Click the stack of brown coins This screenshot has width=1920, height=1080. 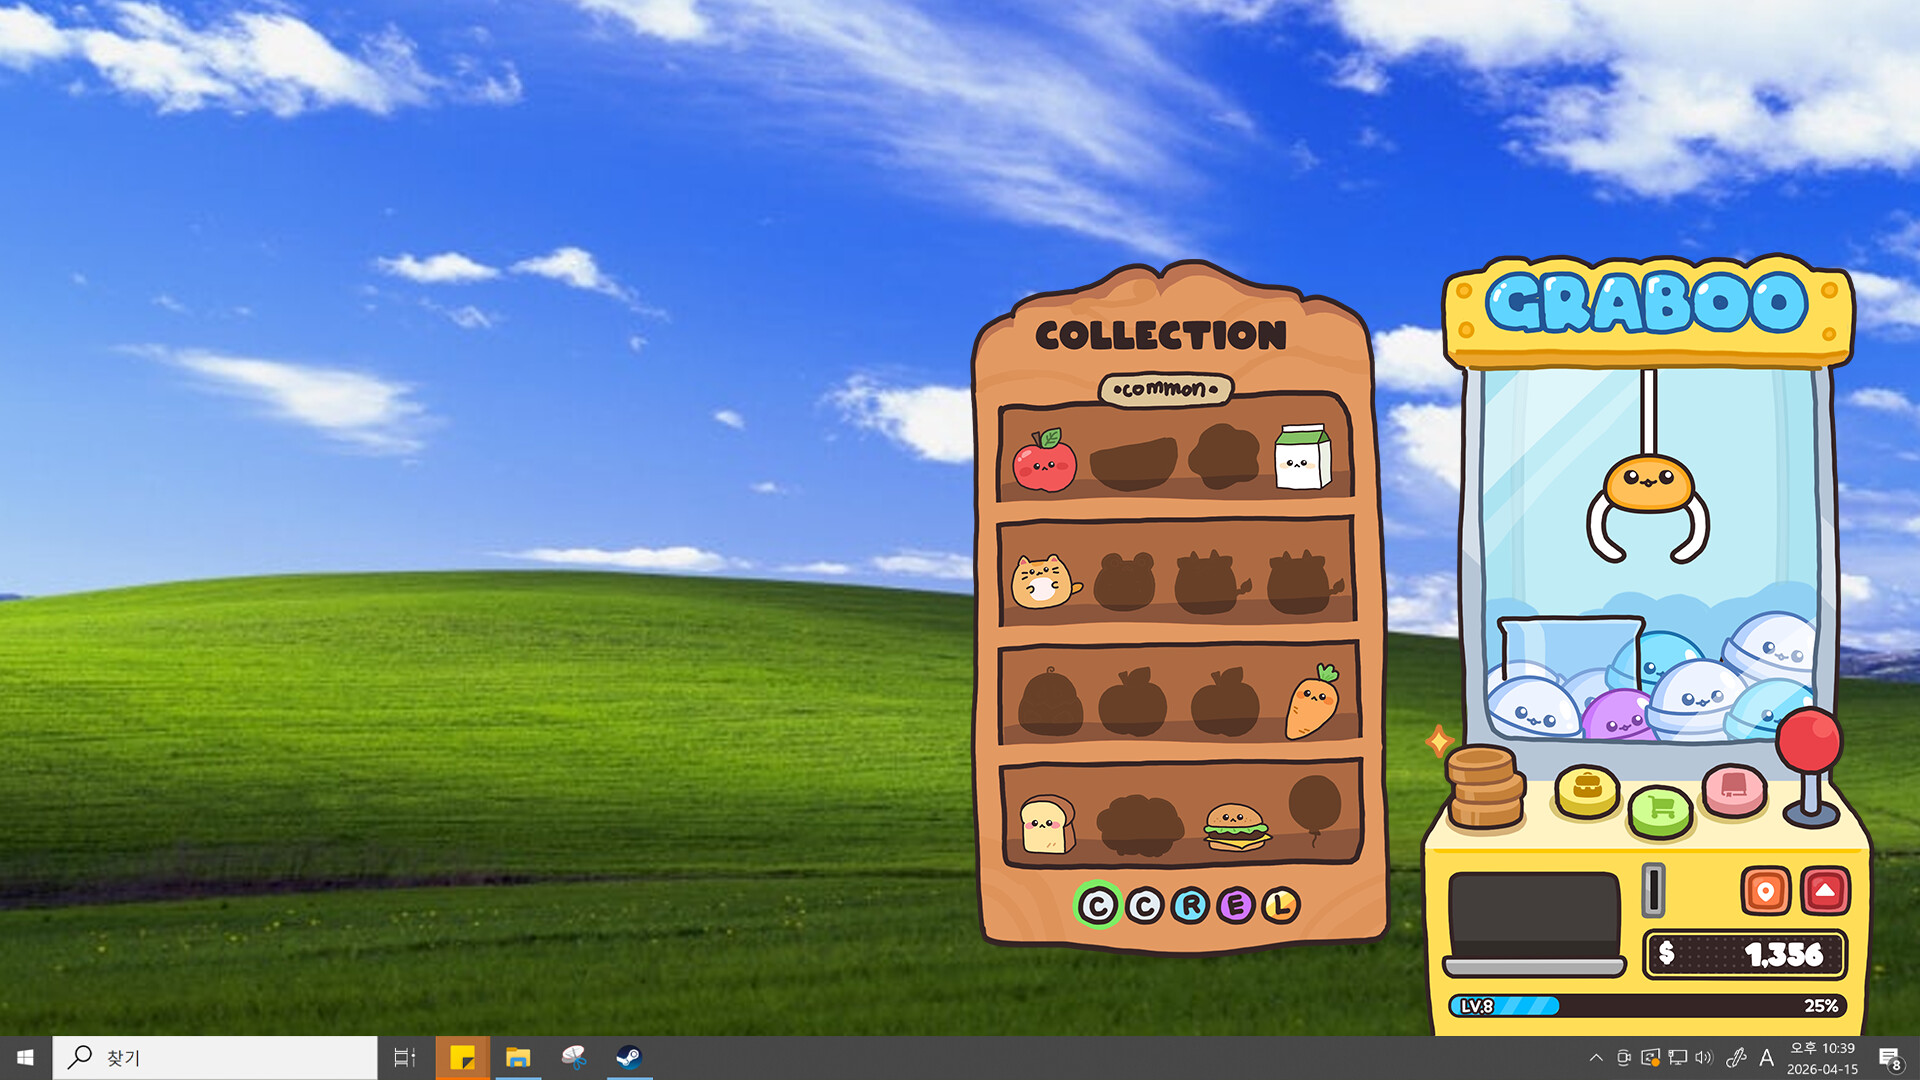[x=1485, y=787]
